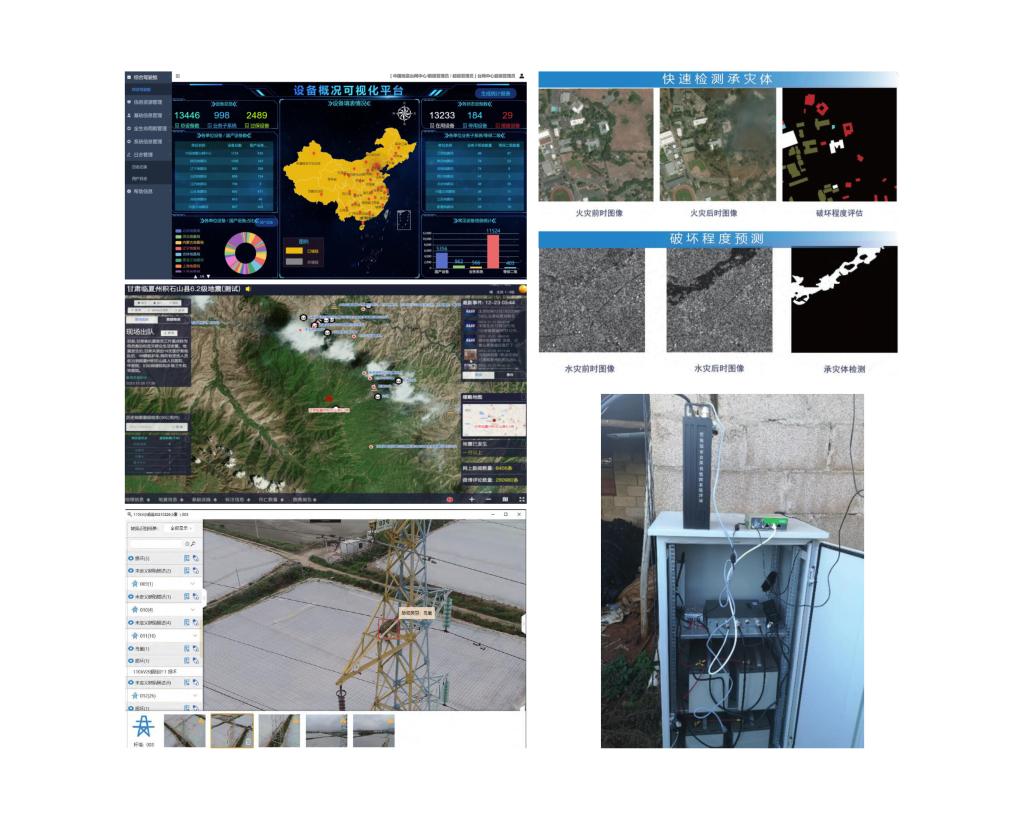Click the magnifier search icon in defect panel

(x=193, y=544)
